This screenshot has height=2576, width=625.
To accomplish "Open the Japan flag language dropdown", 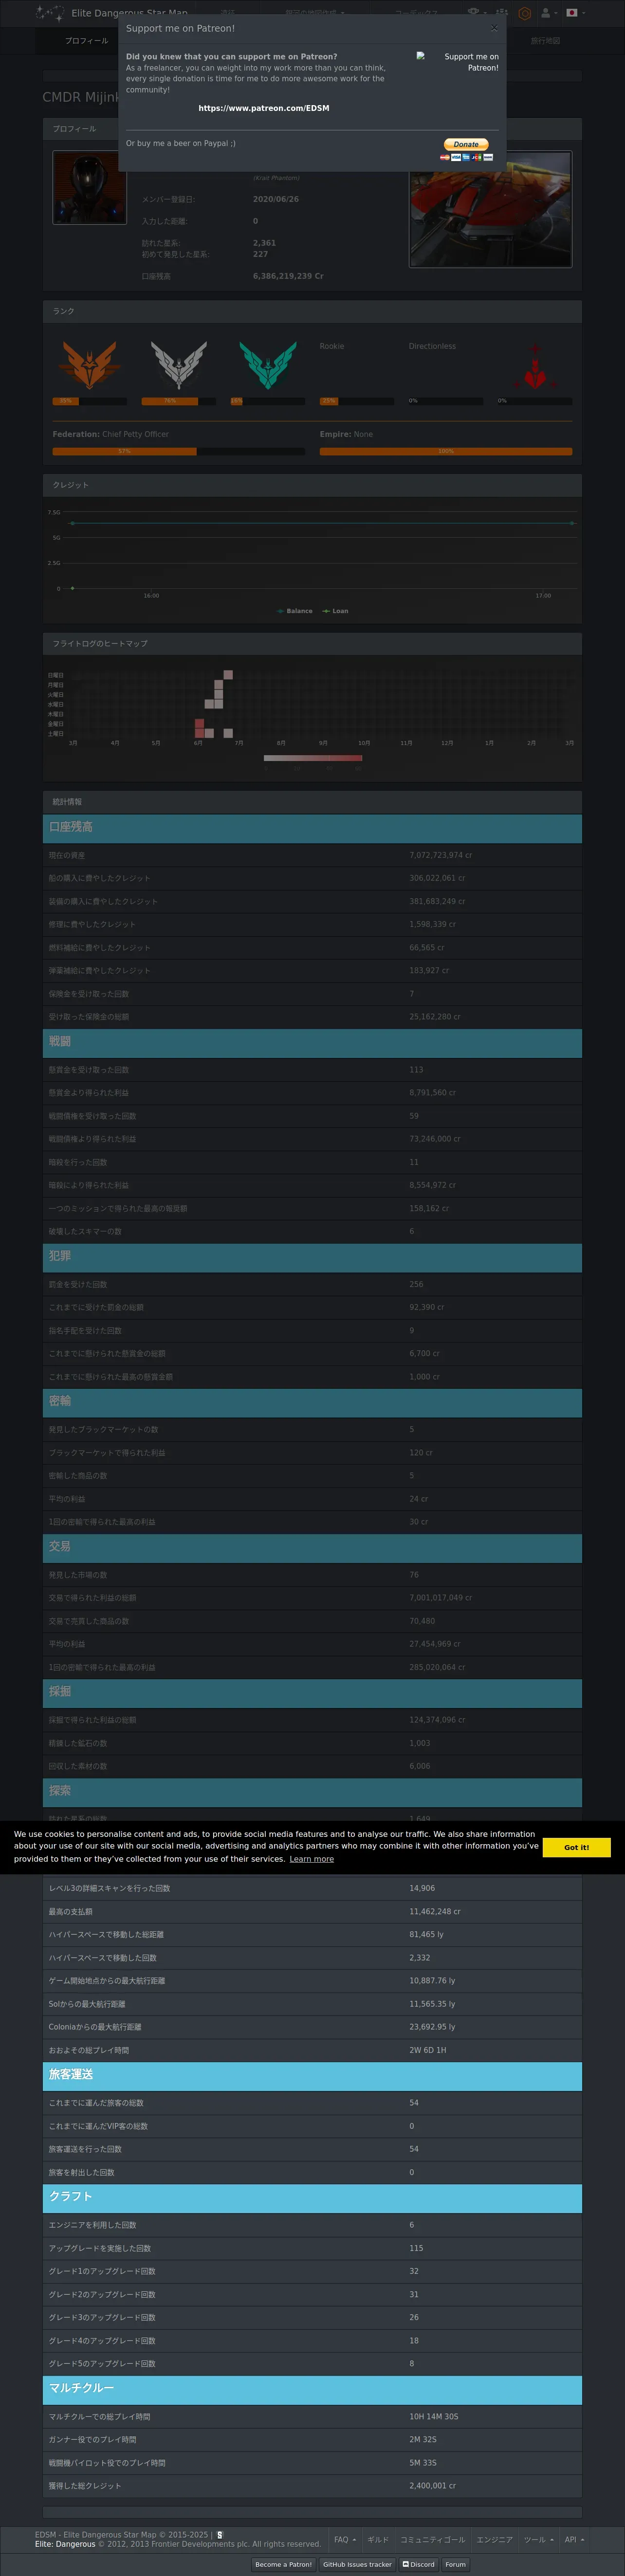I will point(574,13).
